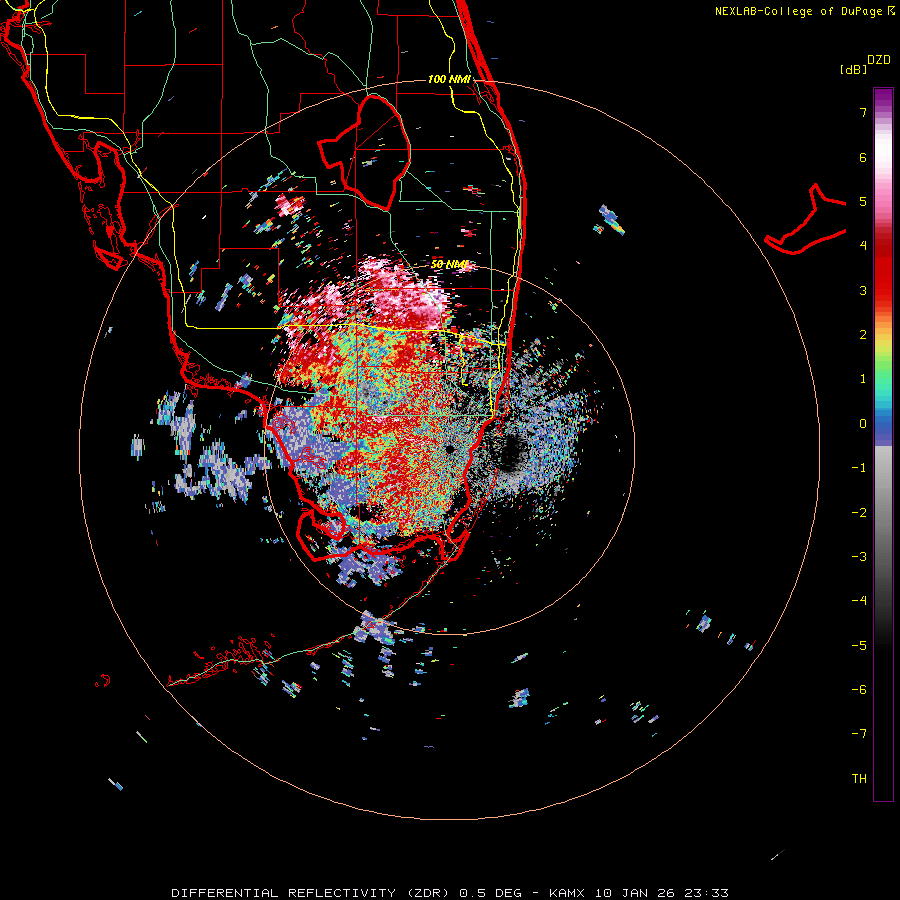Click the Differential Reflectivity caption at the bottom
The width and height of the screenshot is (900, 900).
[450, 893]
